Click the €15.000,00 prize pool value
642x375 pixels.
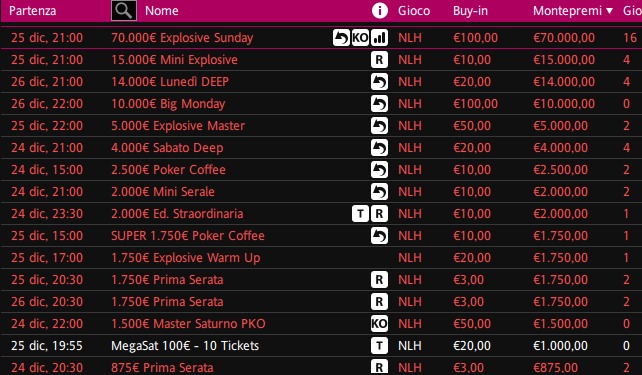tap(564, 60)
